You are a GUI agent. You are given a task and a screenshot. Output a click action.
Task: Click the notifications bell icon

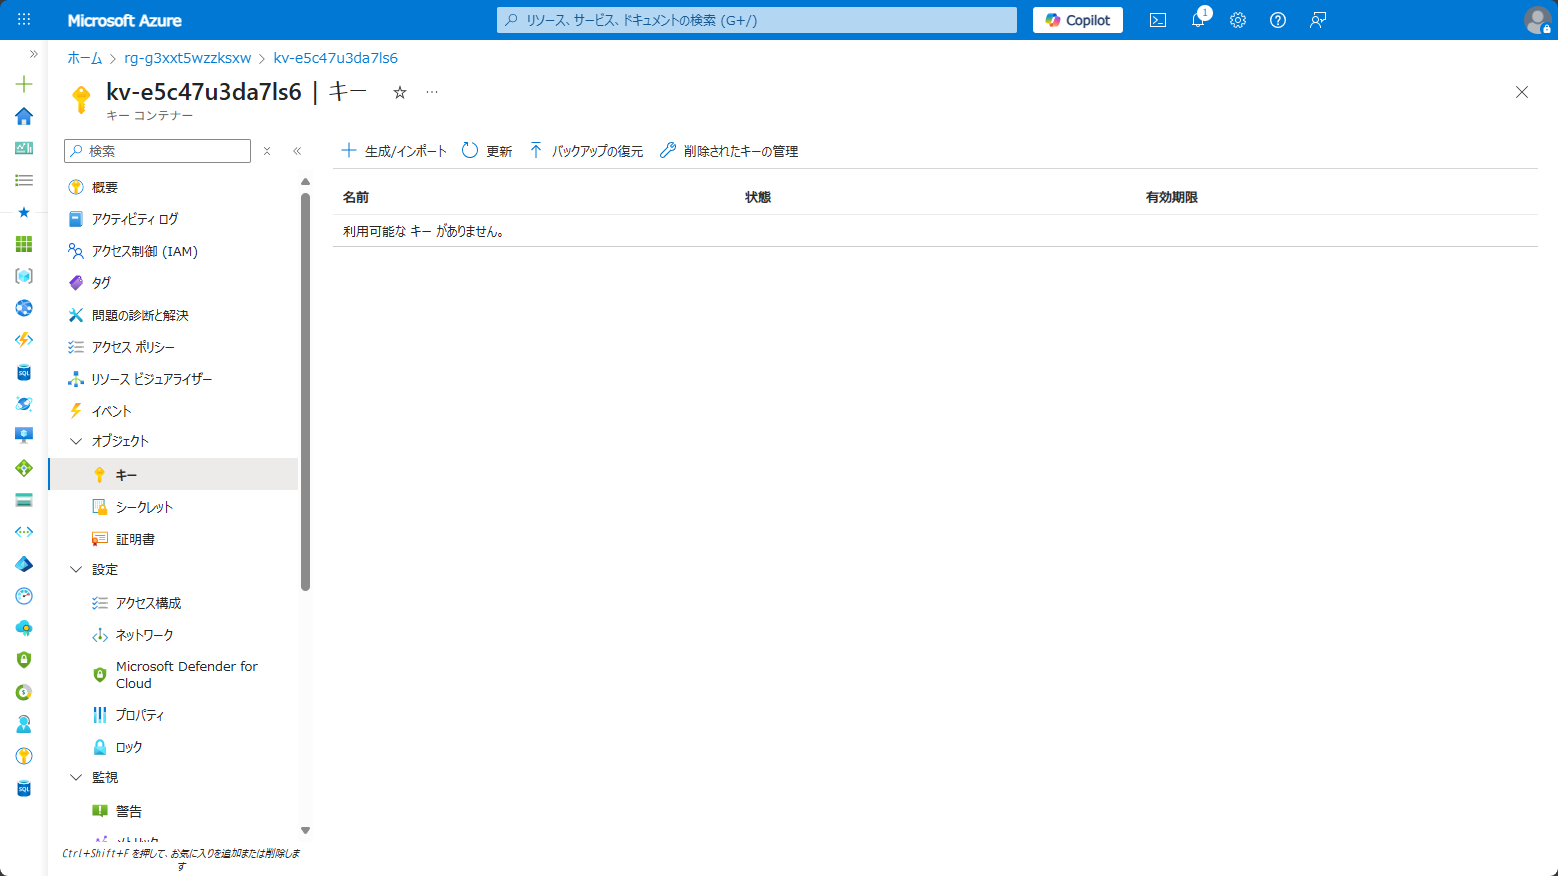pyautogui.click(x=1197, y=20)
